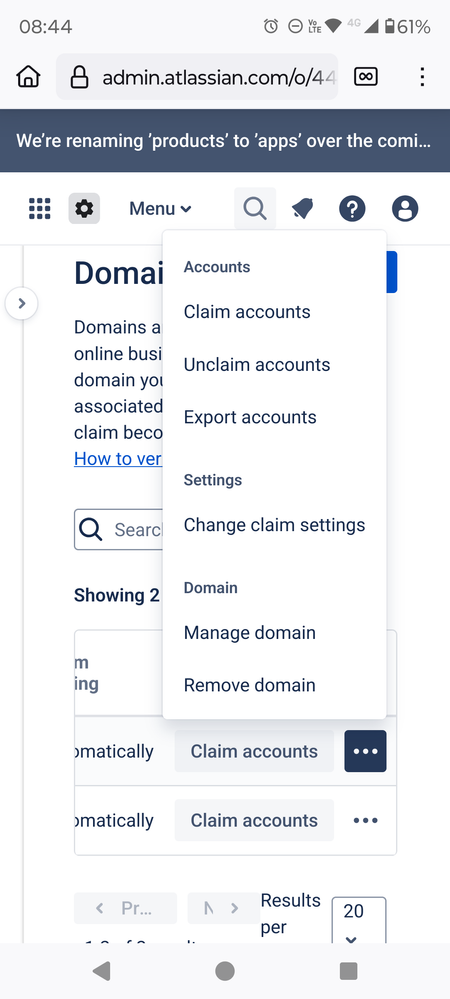Select Manage domain option
This screenshot has height=999, width=450.
tap(275, 633)
